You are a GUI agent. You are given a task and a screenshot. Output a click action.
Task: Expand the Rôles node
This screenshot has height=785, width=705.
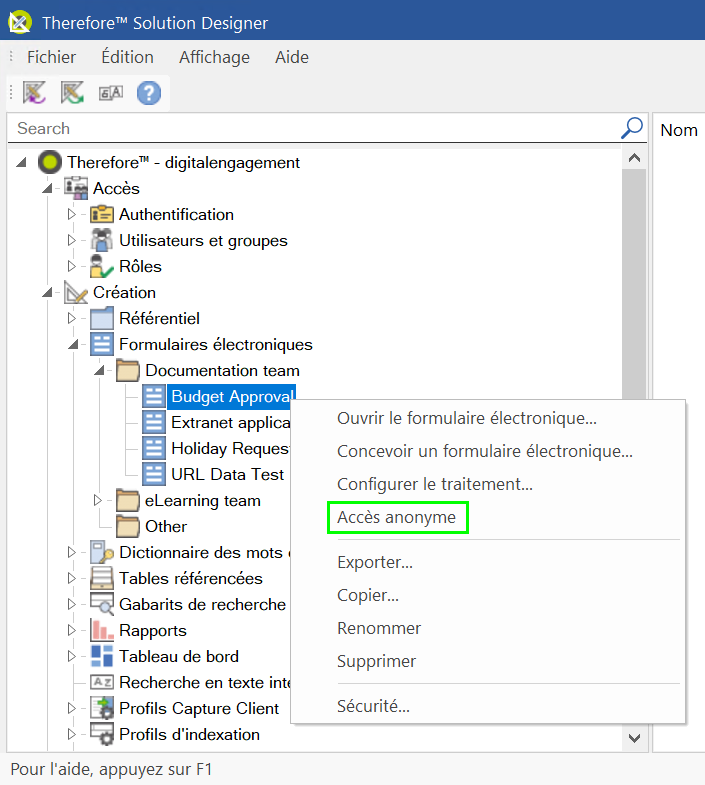72,266
